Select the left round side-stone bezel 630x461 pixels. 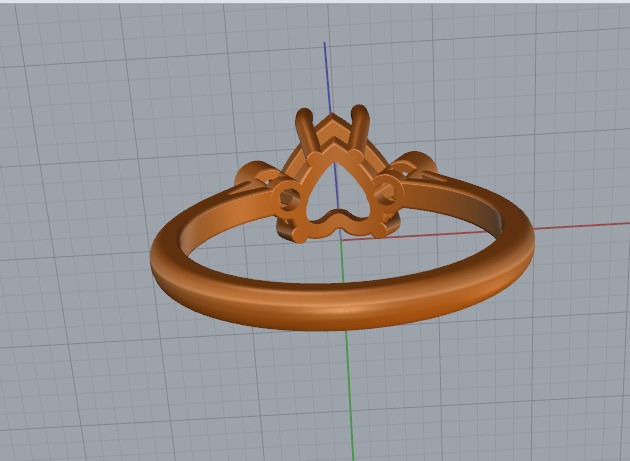pyautogui.click(x=288, y=198)
